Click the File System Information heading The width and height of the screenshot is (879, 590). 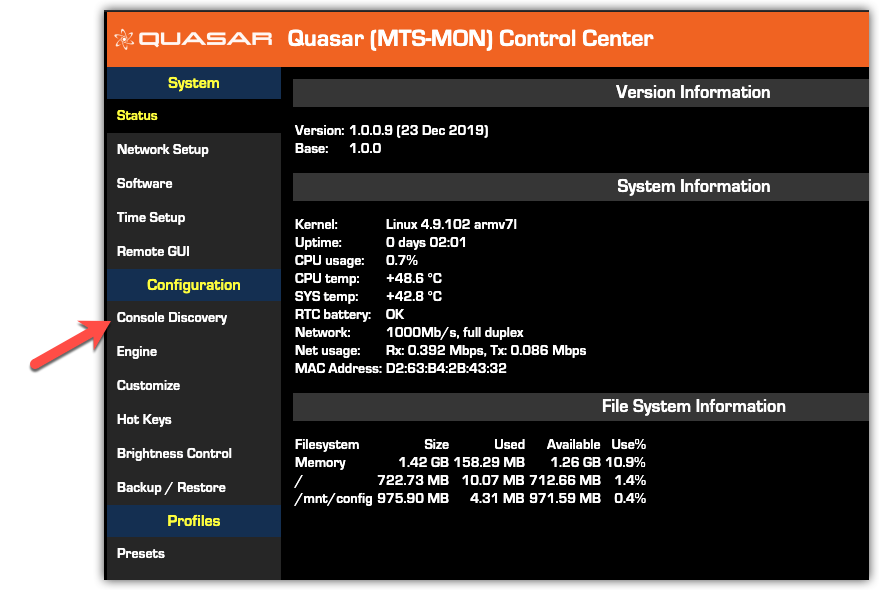[693, 406]
